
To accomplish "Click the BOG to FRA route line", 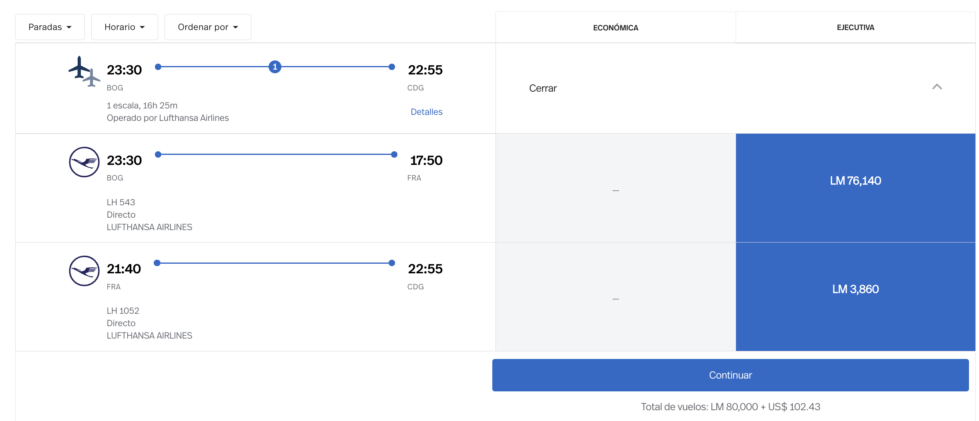I will click(276, 154).
